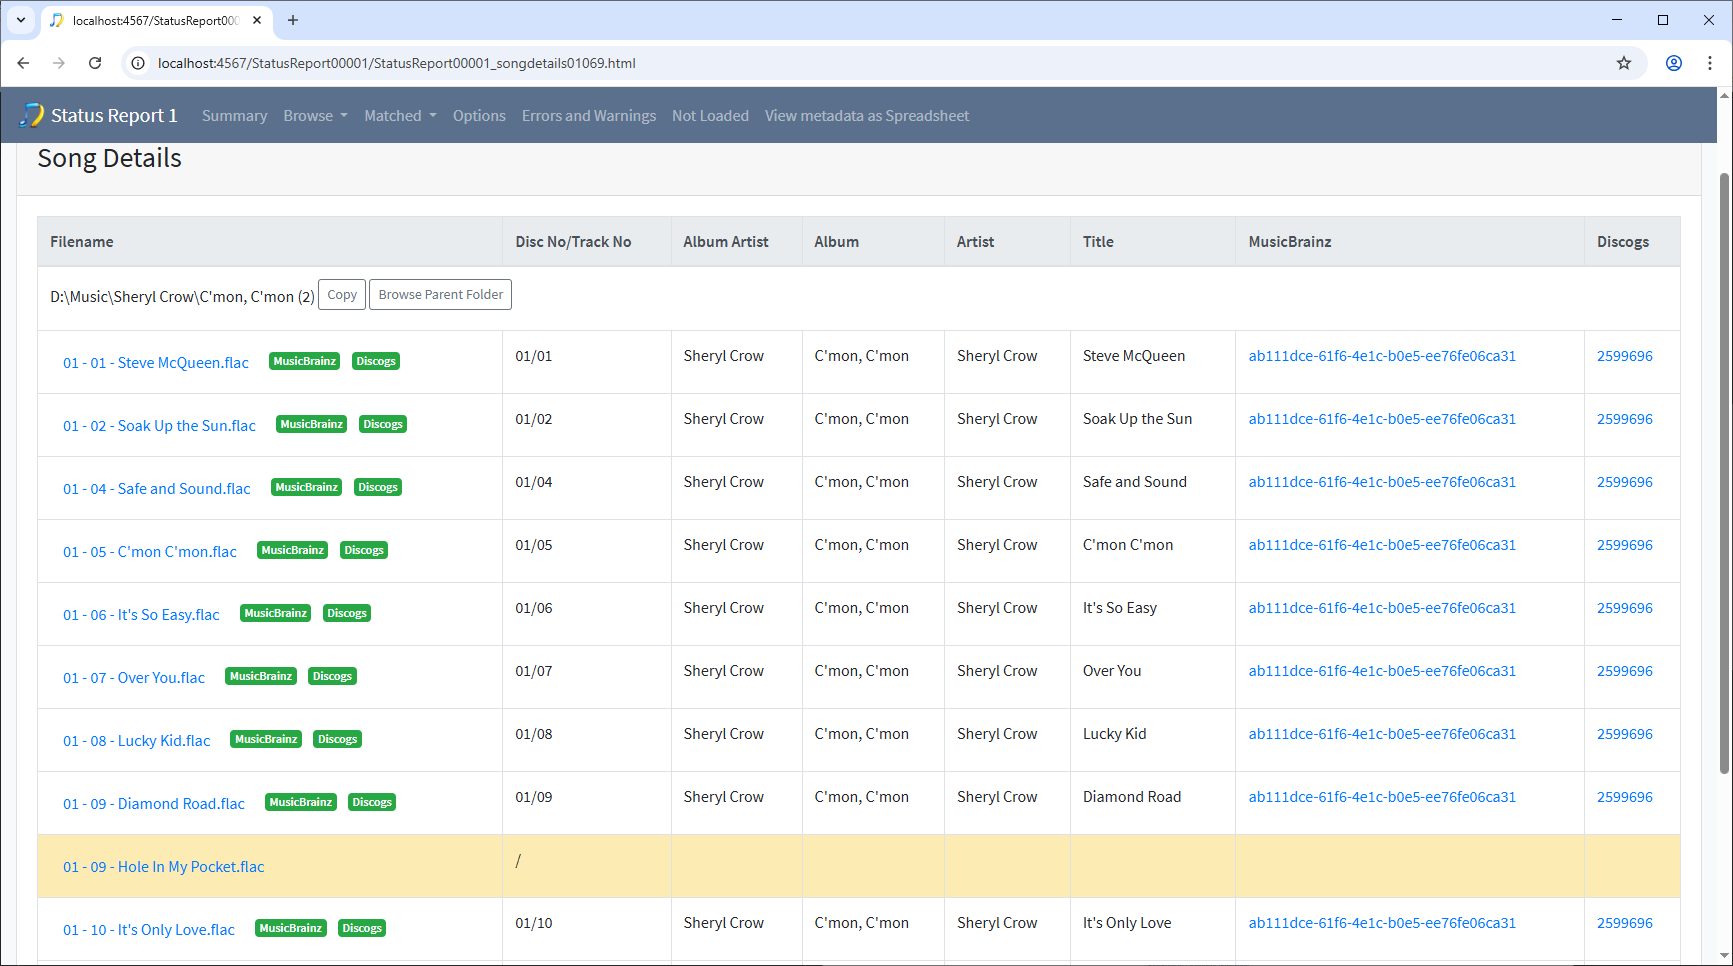Open the Options page
Image resolution: width=1733 pixels, height=966 pixels.
[479, 116]
